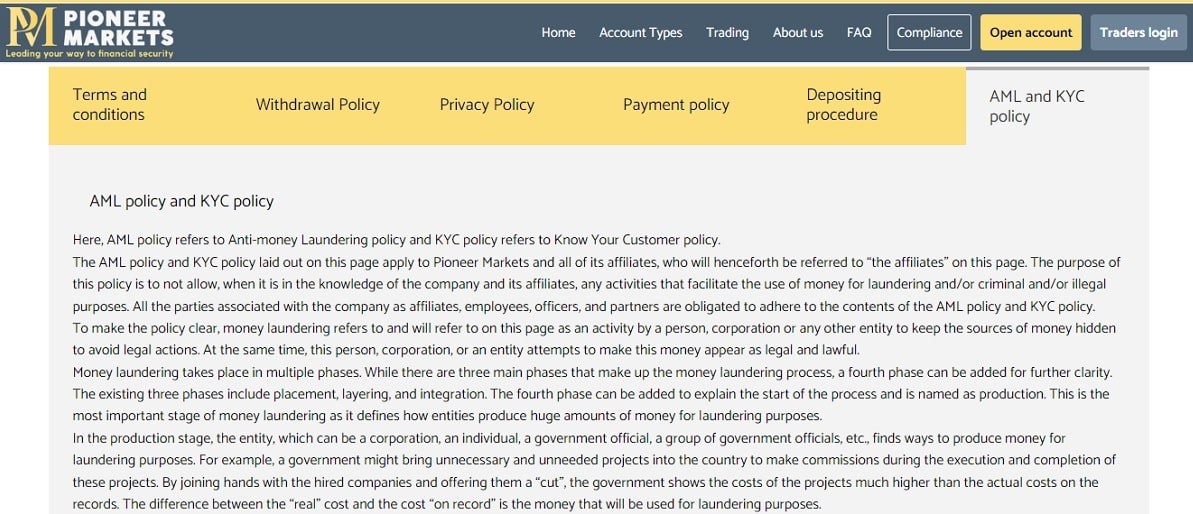
Task: Click the sentence starting 'Here, AML policy refers'
Action: pyautogui.click(x=396, y=240)
